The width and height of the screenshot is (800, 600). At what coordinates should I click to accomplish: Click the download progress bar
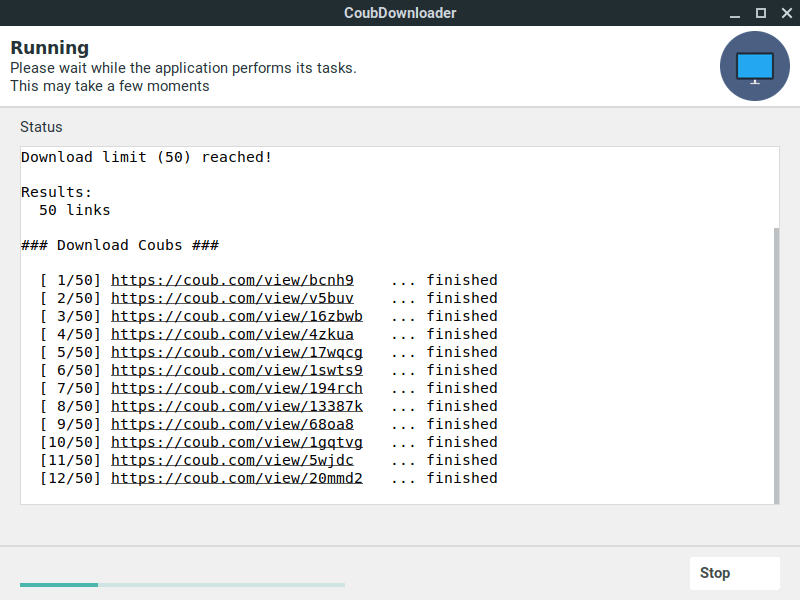point(182,585)
